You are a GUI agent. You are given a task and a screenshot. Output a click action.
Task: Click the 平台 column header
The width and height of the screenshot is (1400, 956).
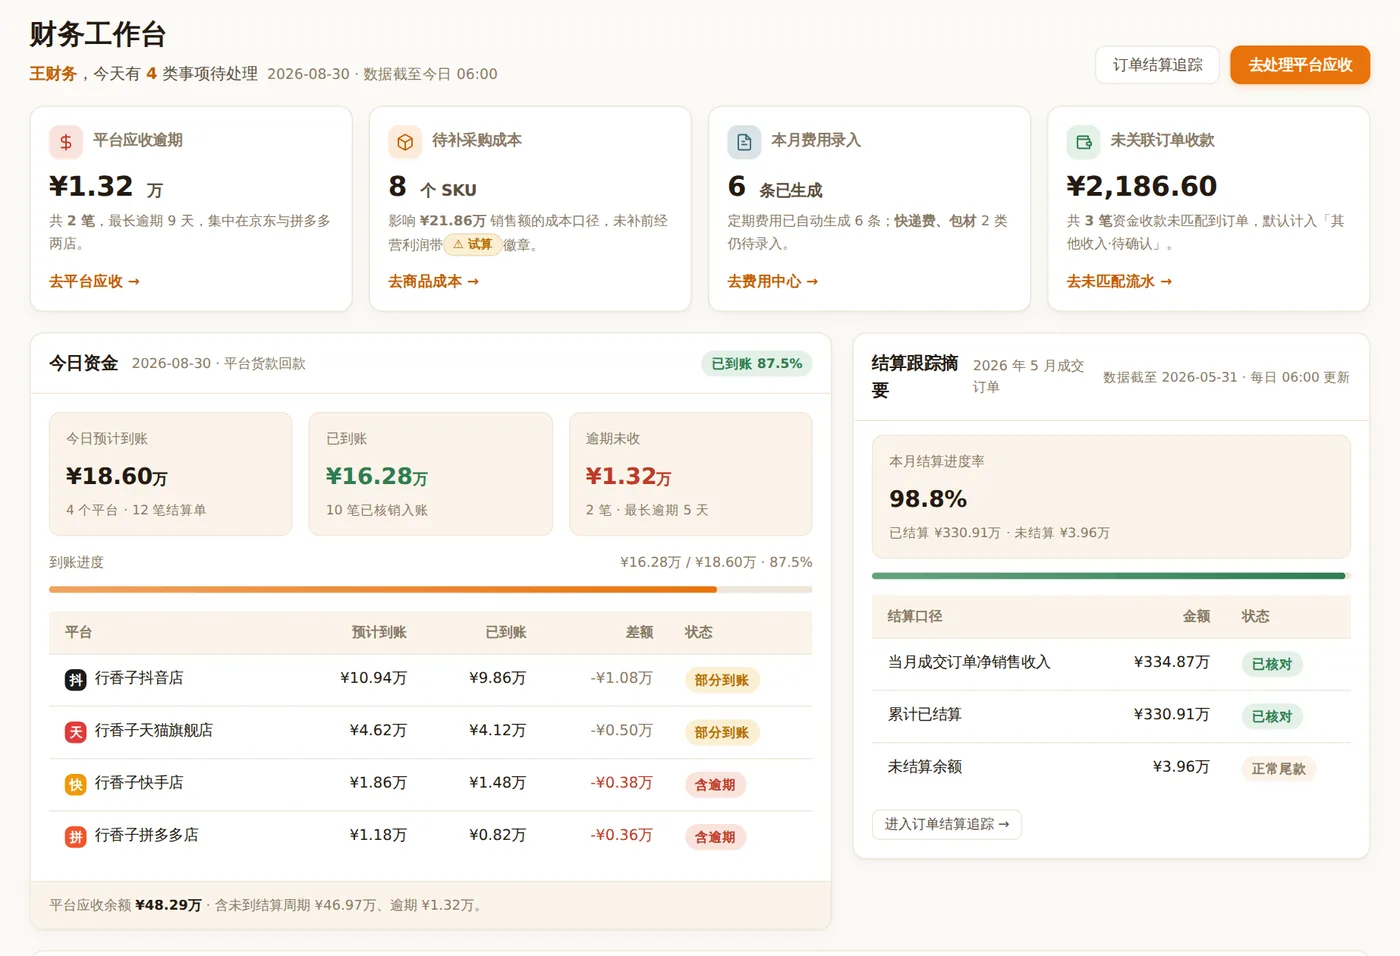[78, 632]
